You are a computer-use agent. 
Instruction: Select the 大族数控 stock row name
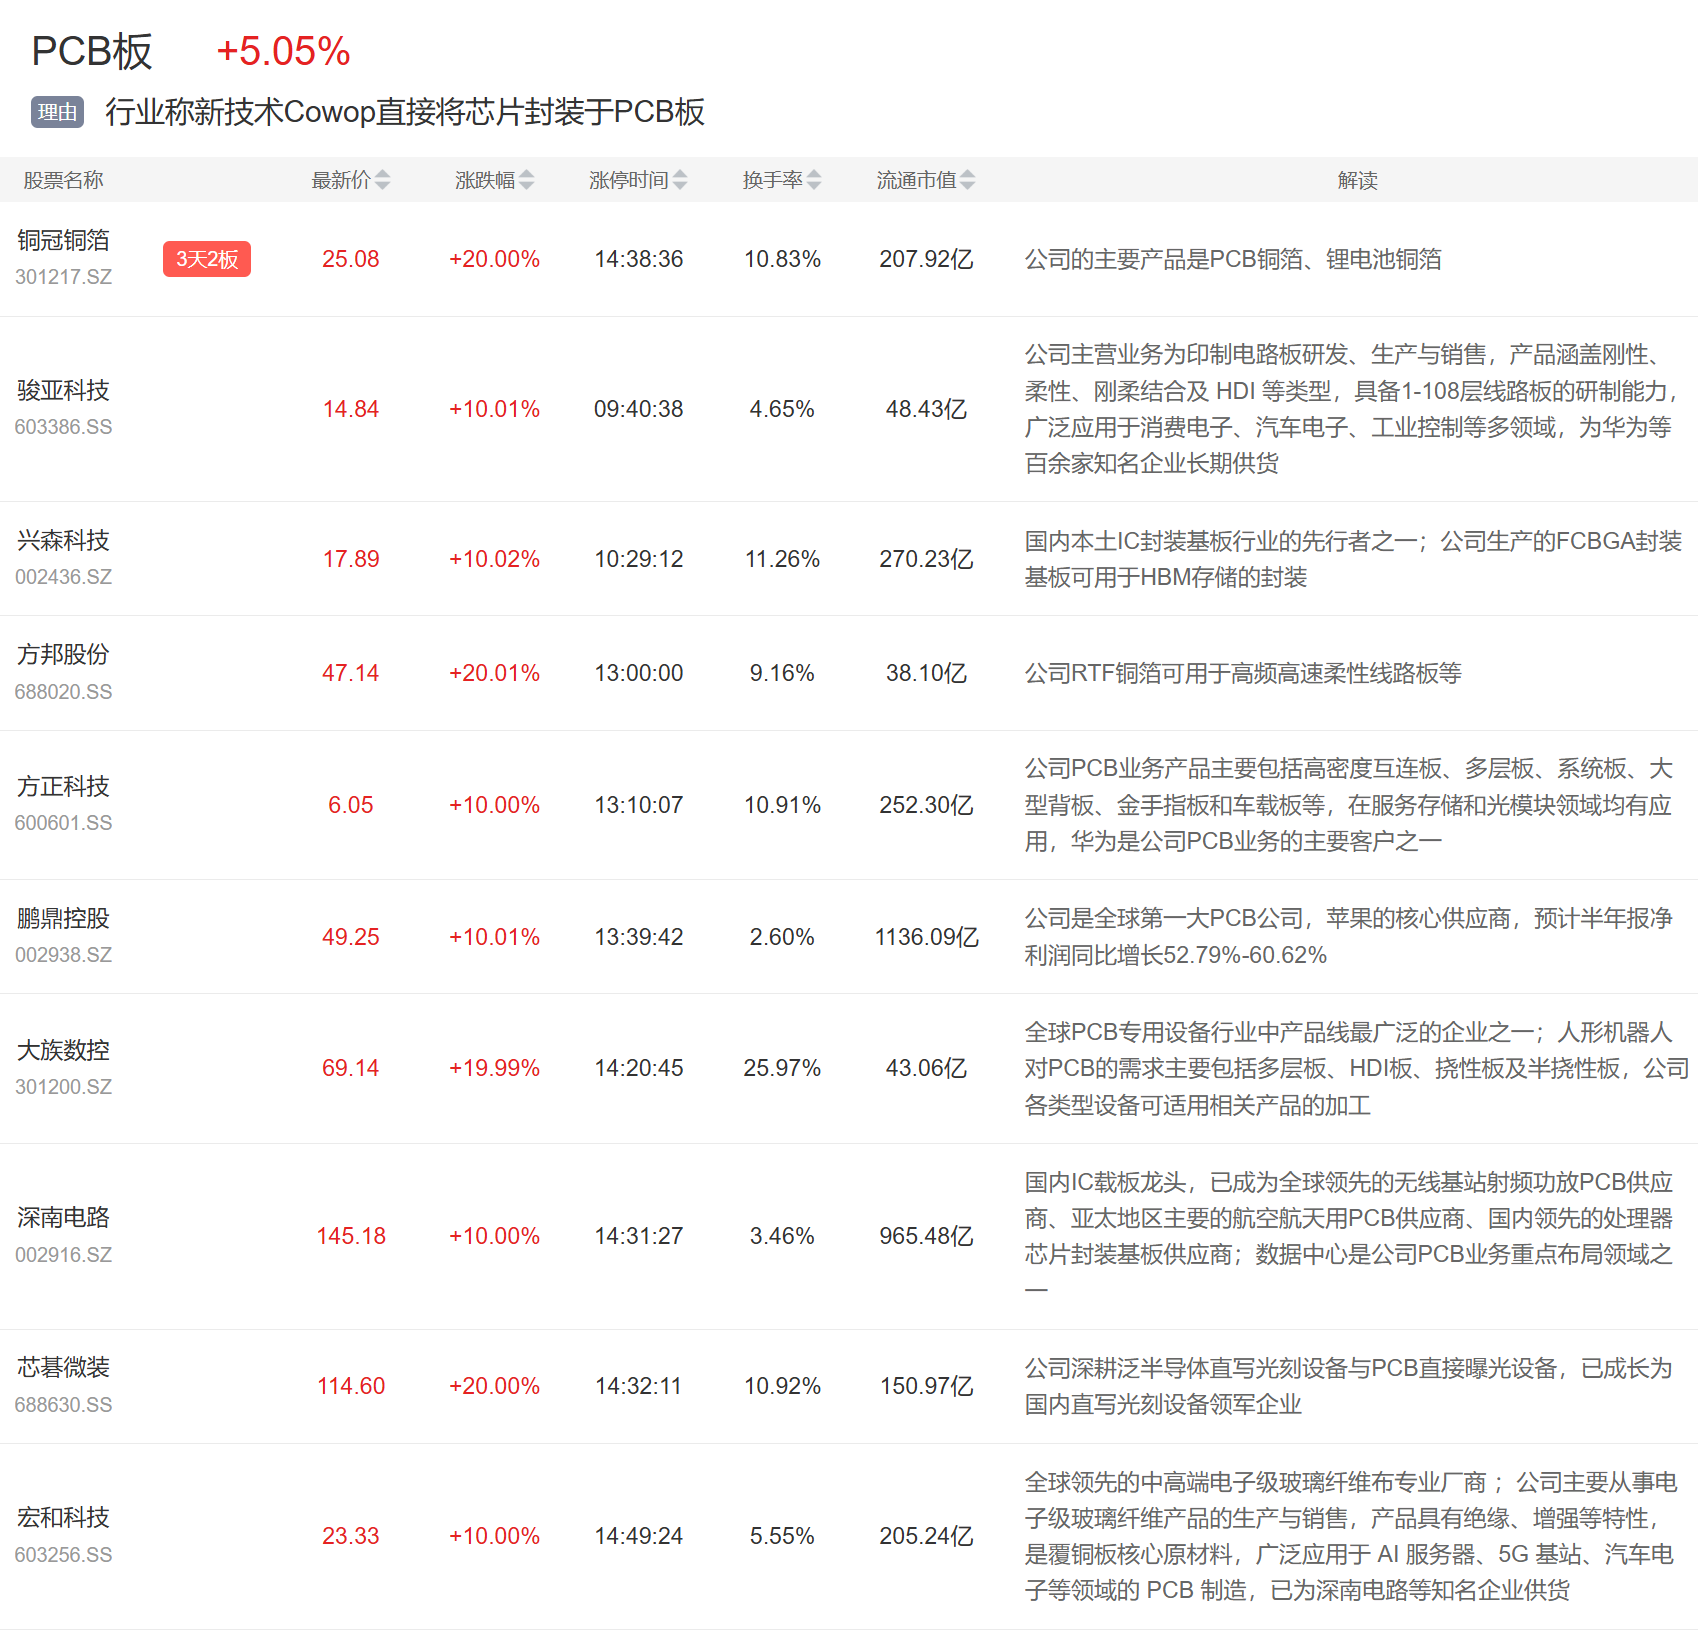[63, 1050]
